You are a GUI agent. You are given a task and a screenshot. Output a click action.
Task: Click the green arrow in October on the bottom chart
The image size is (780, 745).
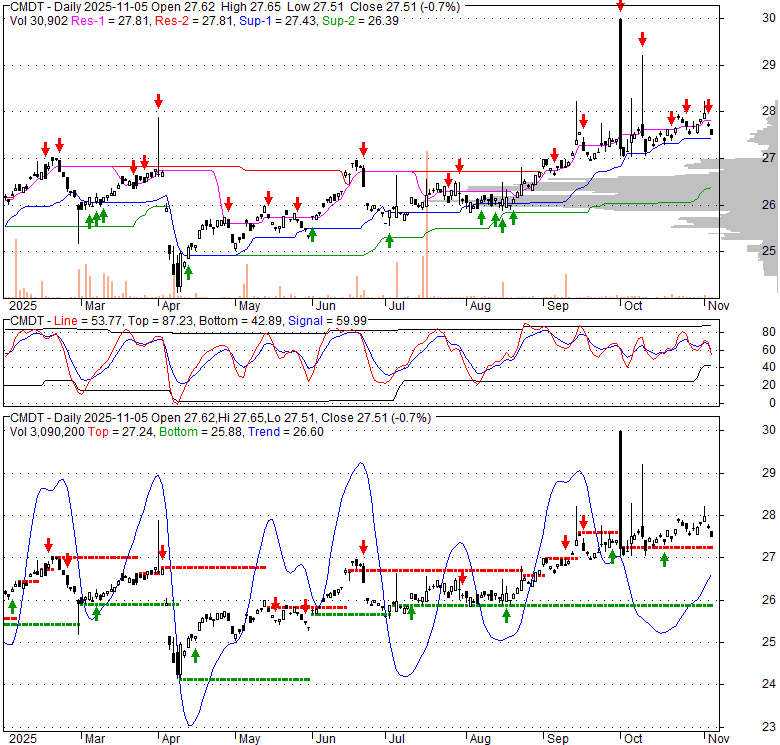[664, 558]
